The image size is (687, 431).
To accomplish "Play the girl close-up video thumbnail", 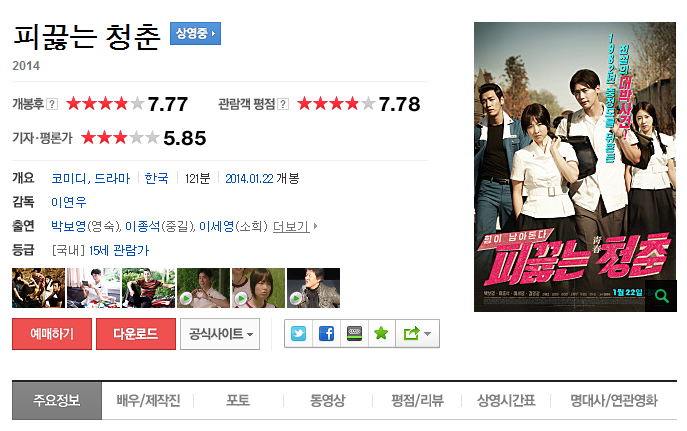I will tap(259, 288).
